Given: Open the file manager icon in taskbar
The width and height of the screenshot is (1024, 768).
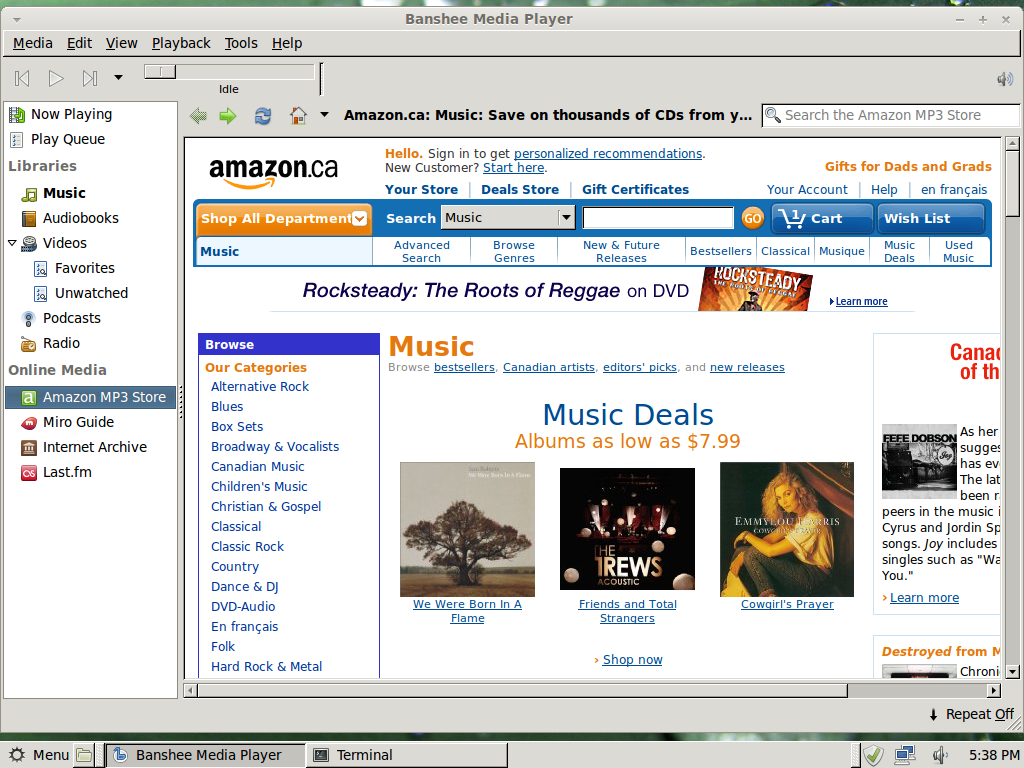Looking at the screenshot, I should [84, 756].
